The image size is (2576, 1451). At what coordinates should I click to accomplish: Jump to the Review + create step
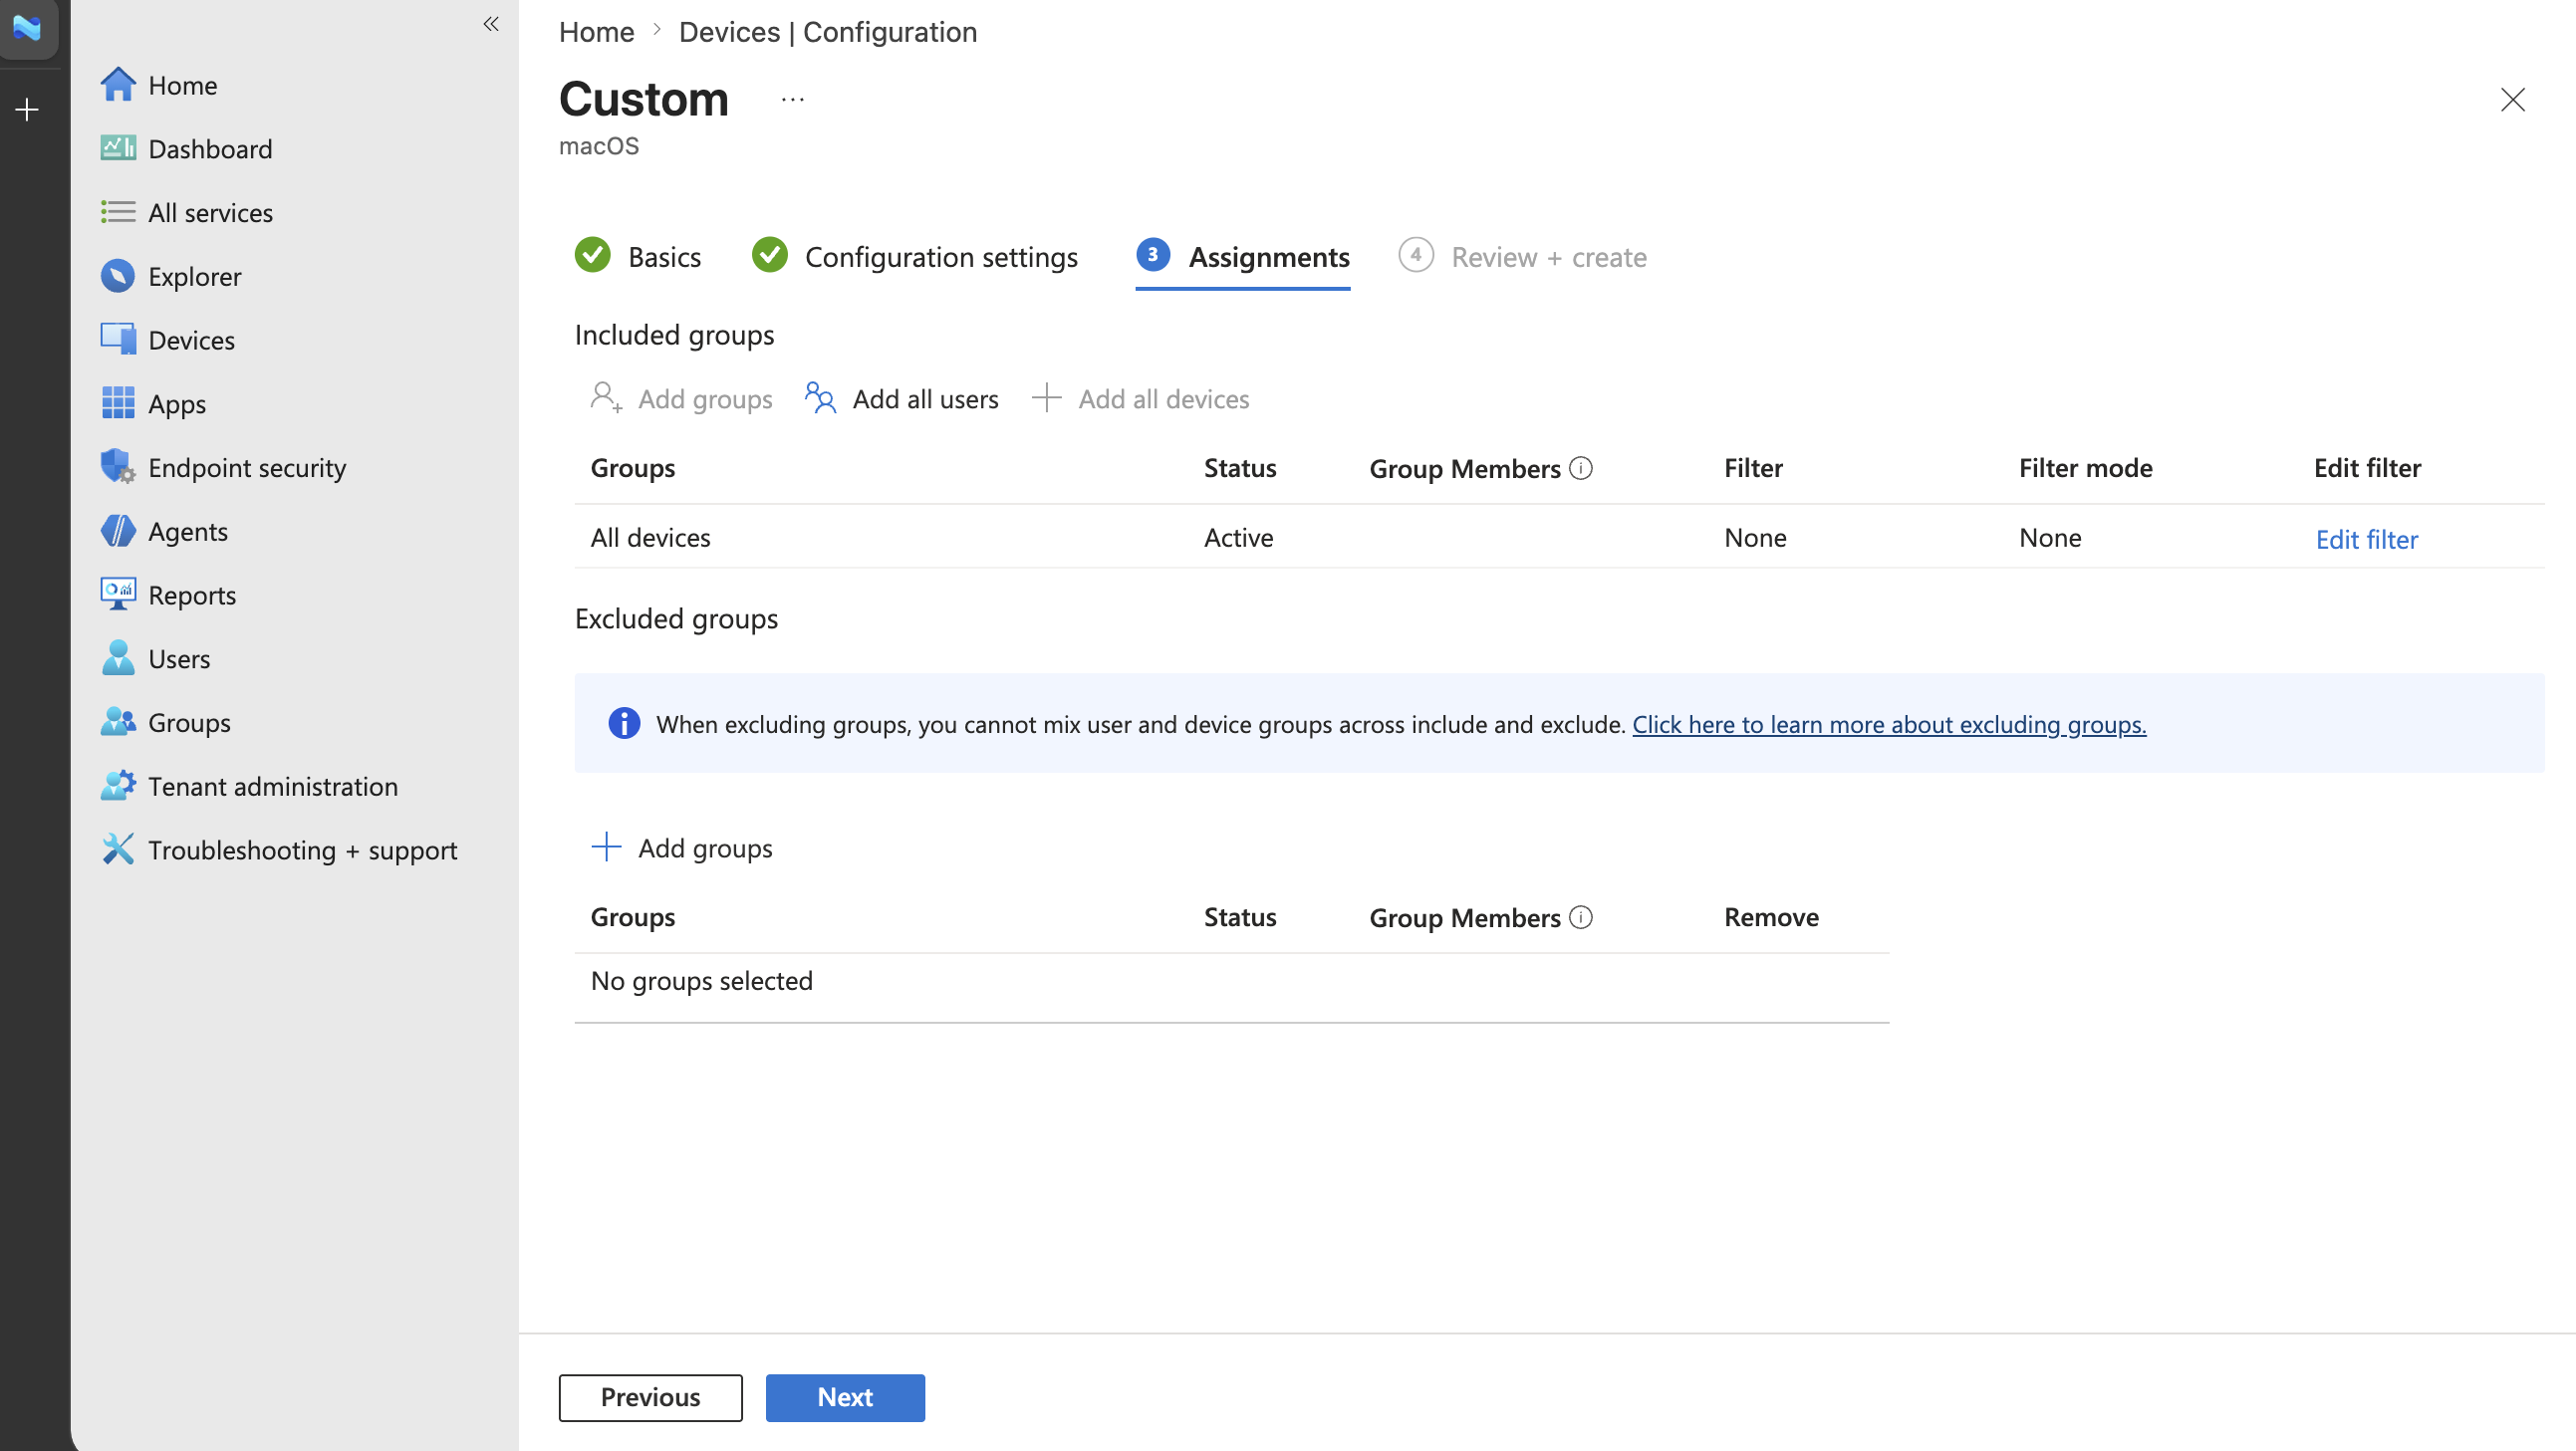(x=1522, y=257)
